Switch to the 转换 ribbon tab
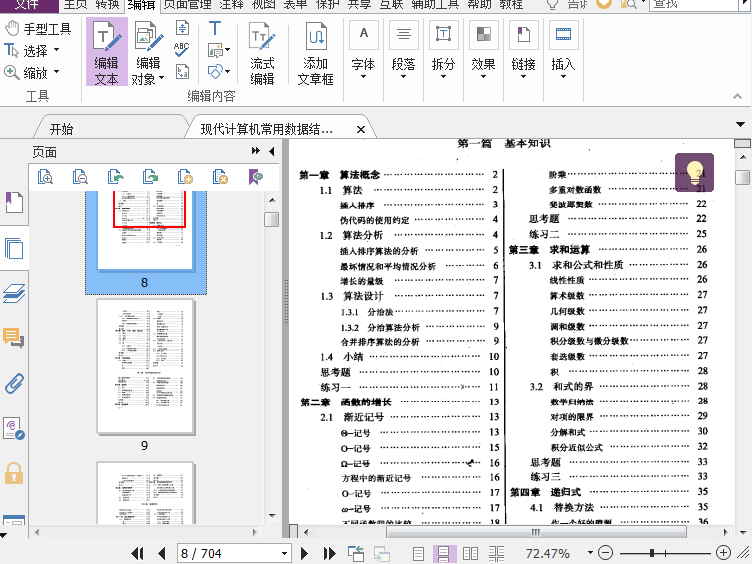The width and height of the screenshot is (752, 564). 107,5
